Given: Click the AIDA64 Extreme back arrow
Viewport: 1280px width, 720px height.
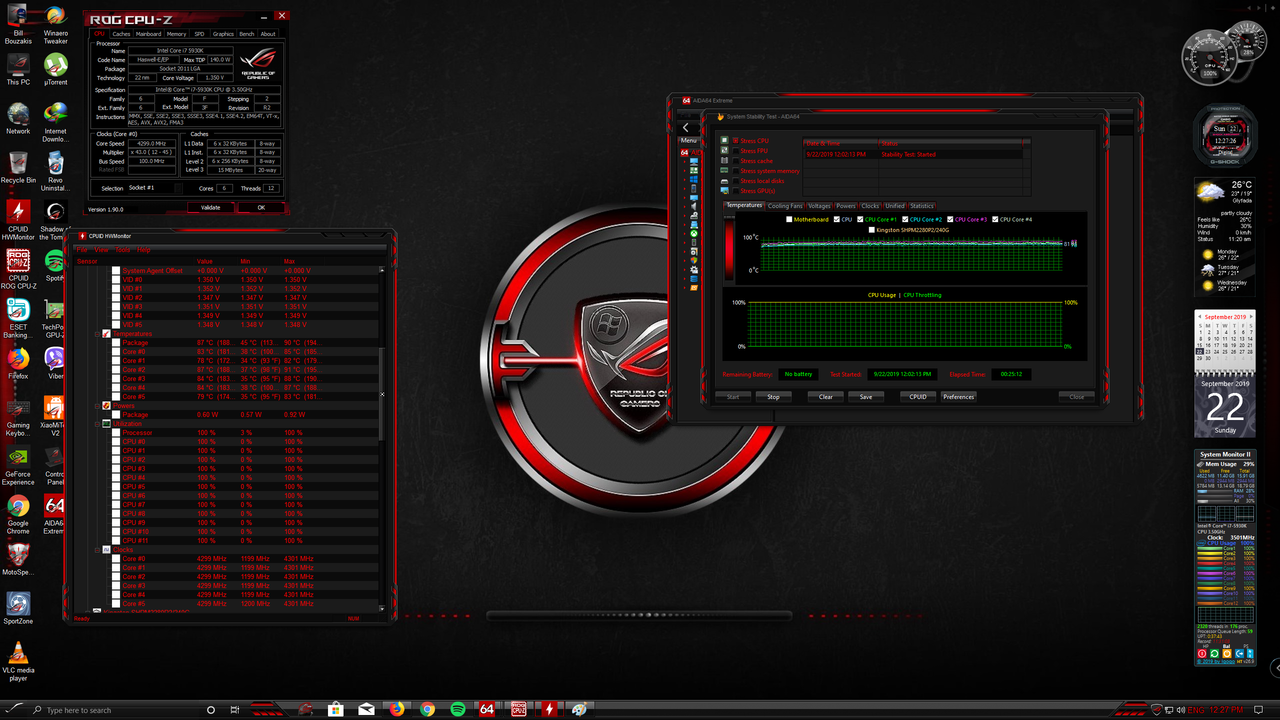Looking at the screenshot, I should coord(686,128).
